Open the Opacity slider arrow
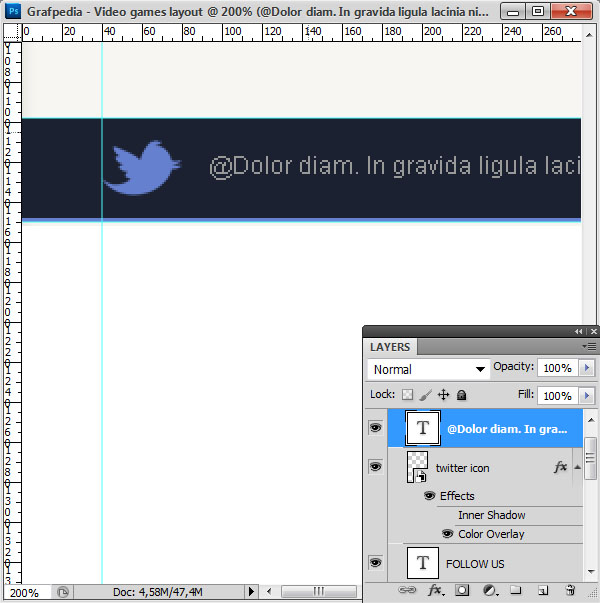 (x=587, y=368)
